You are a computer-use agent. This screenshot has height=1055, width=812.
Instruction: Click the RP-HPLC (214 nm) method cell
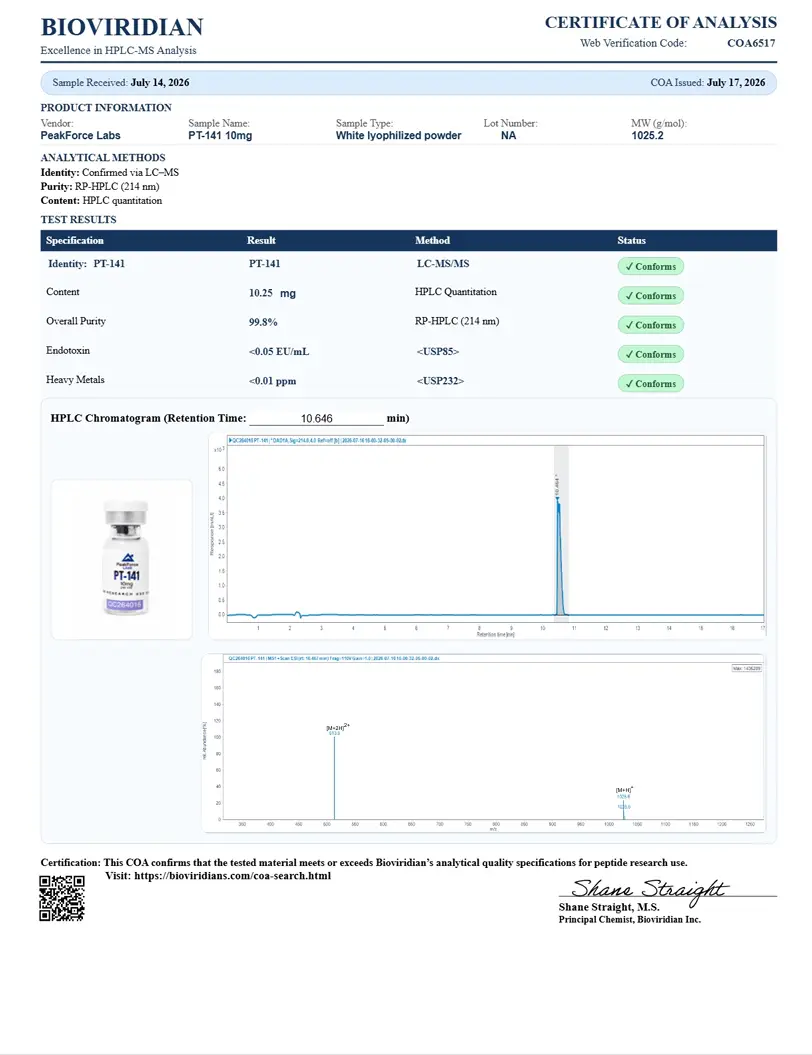pyautogui.click(x=457, y=321)
